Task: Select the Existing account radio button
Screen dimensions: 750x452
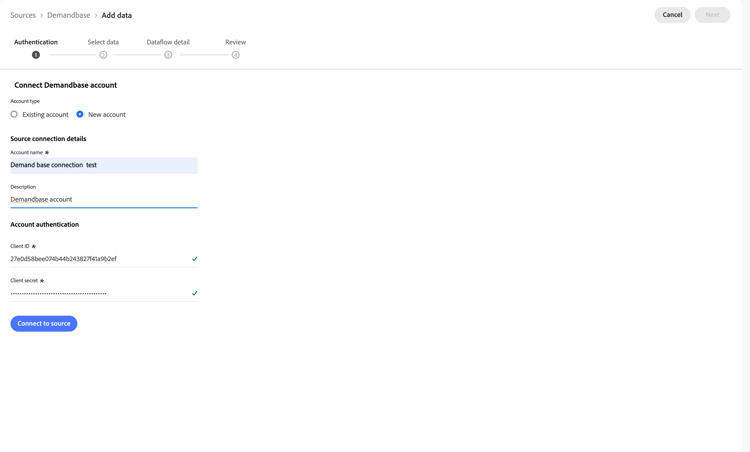Action: (x=14, y=114)
